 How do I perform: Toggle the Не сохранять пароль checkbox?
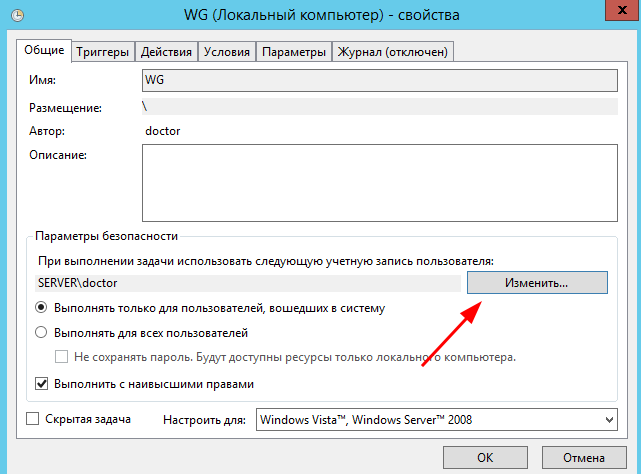61,357
